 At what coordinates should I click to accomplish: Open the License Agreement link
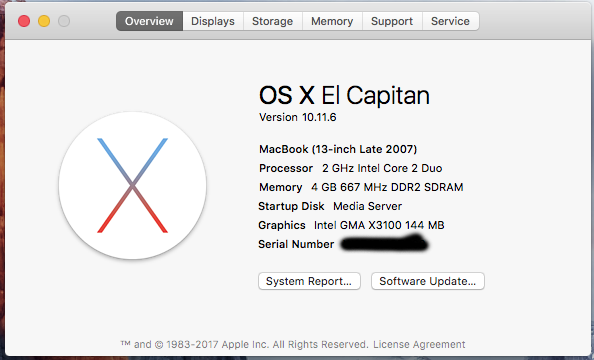tap(419, 344)
